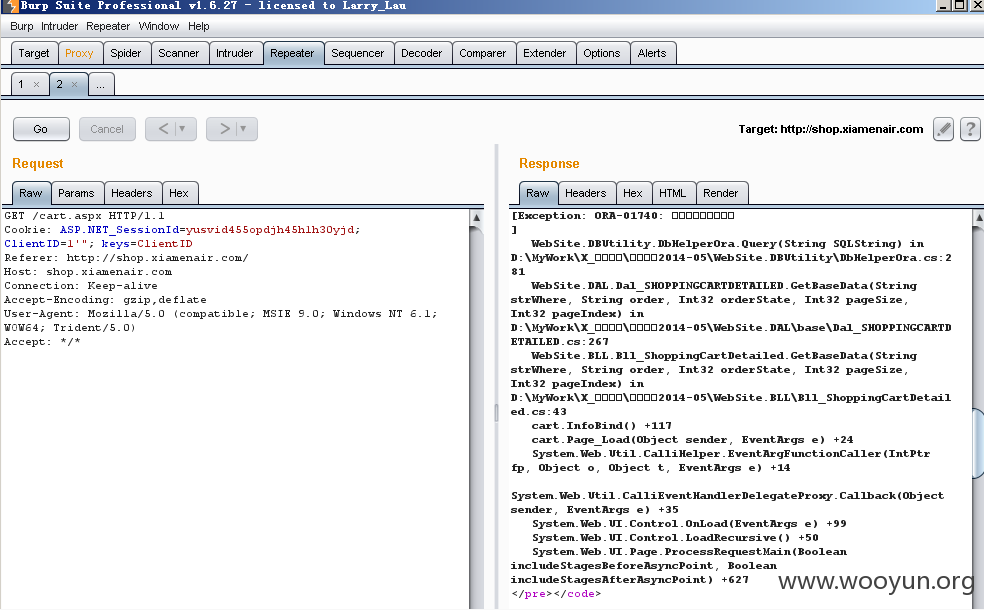Select Response Raw view tab

tap(538, 193)
